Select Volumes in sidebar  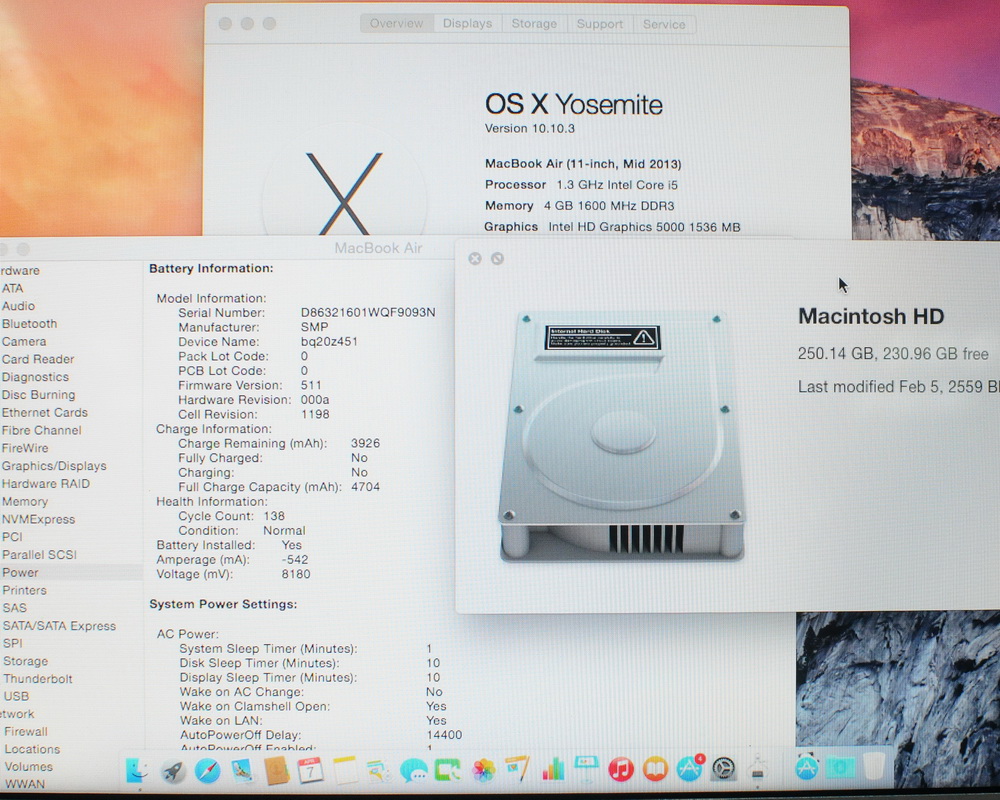29,767
